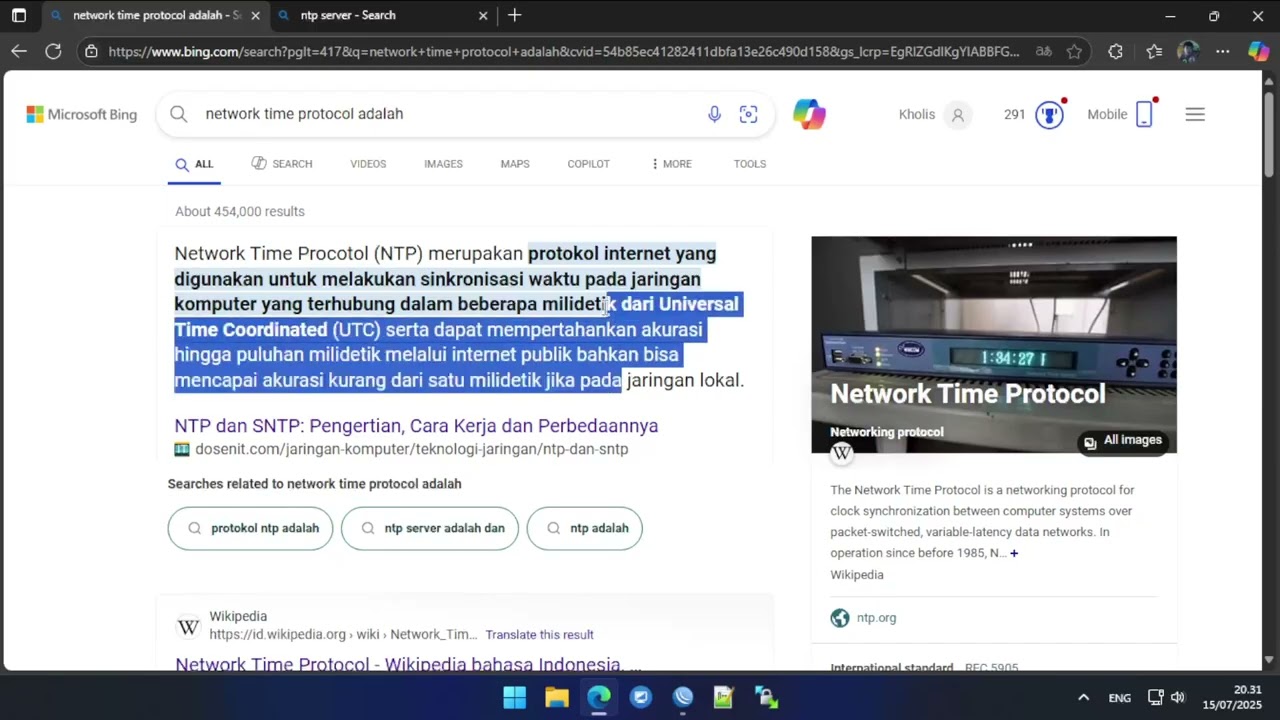This screenshot has width=1280, height=720.
Task: Open Bing hamburger settings menu
Action: pyautogui.click(x=1195, y=114)
